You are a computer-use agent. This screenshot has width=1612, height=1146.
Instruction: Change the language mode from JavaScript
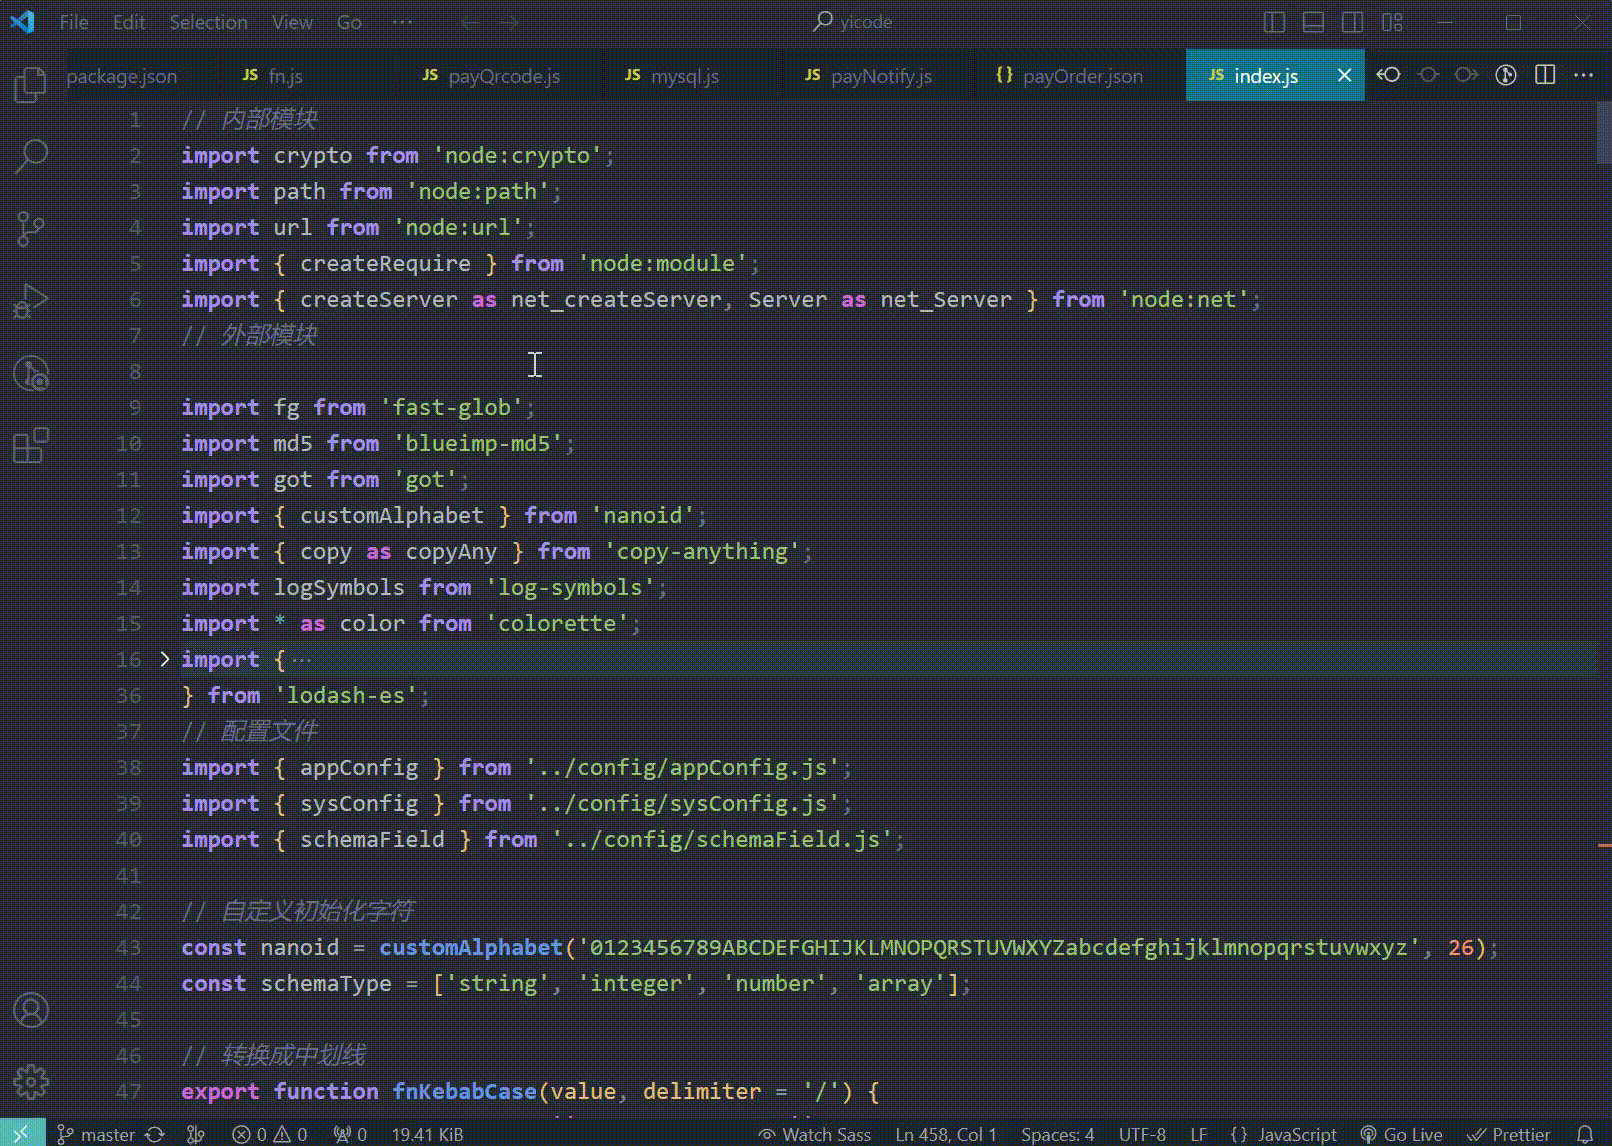(1285, 1133)
